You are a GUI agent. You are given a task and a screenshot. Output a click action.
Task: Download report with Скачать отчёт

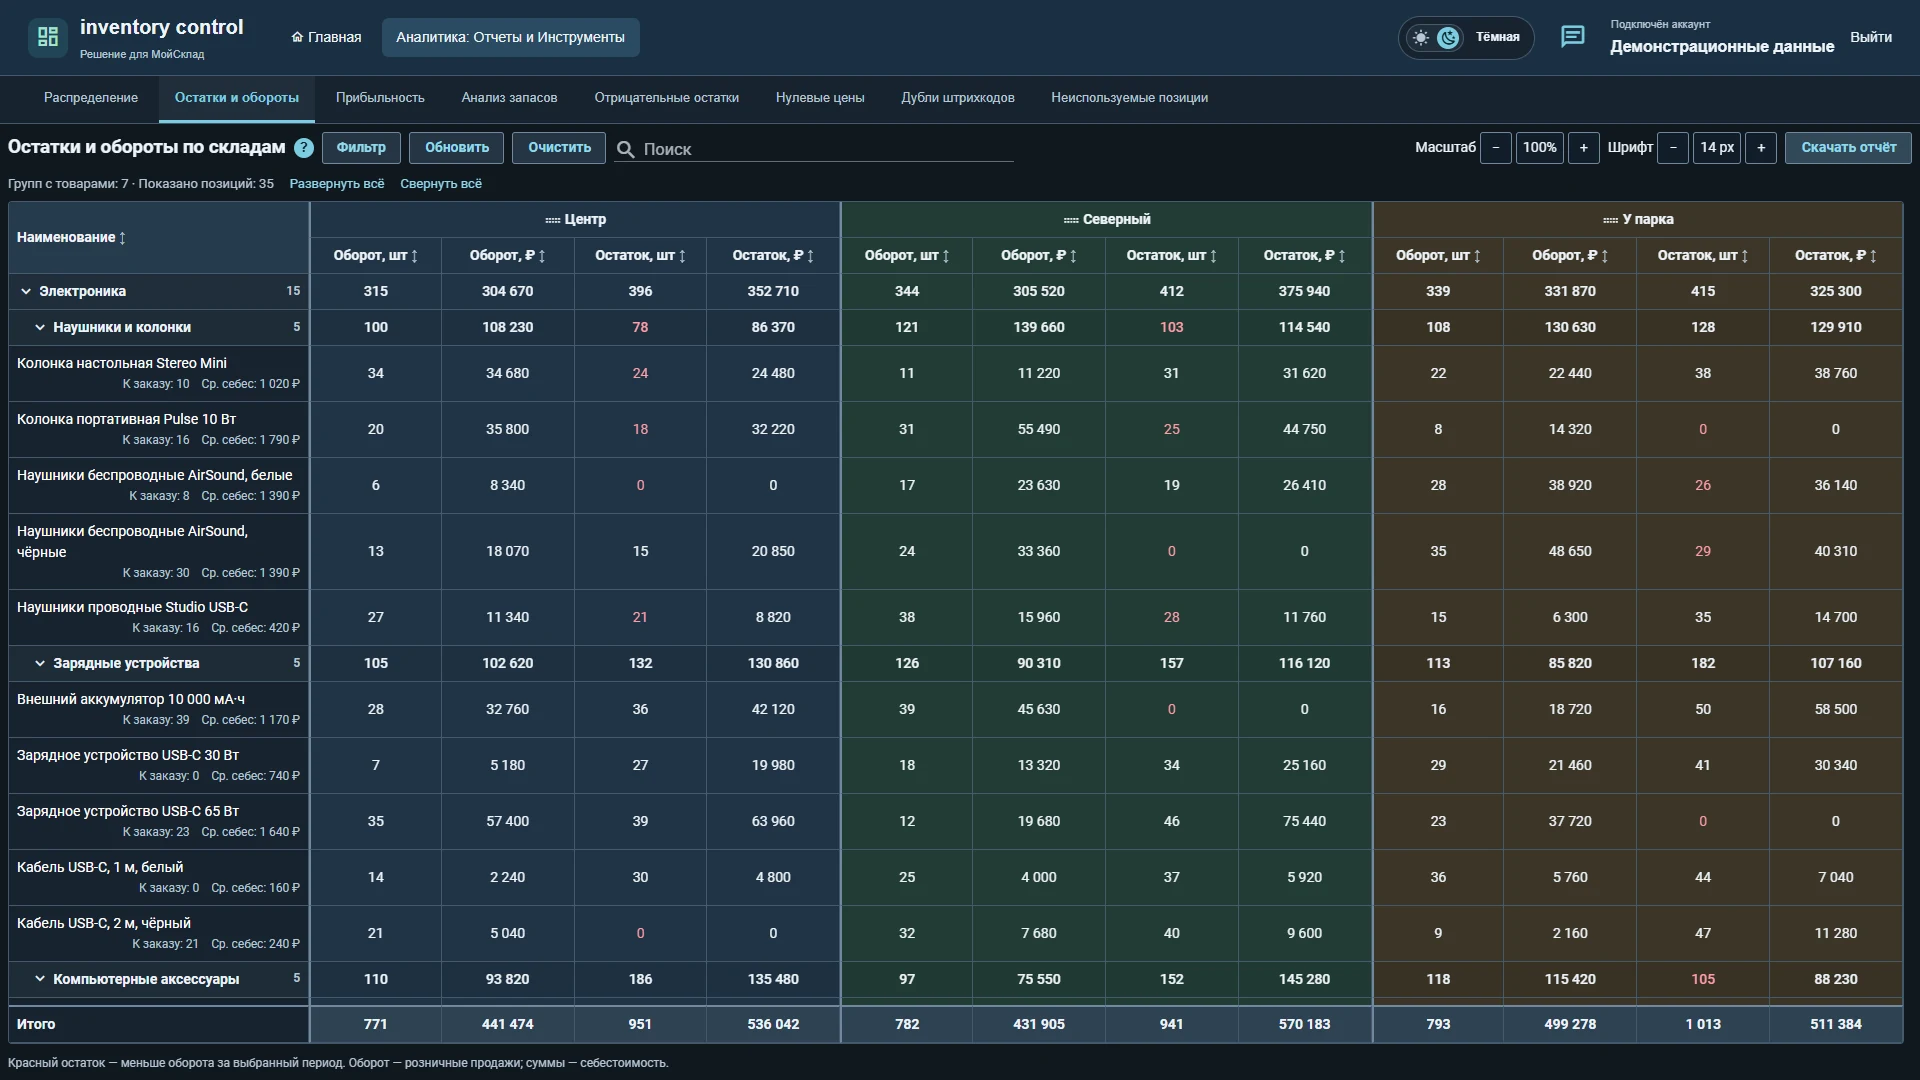pos(1848,148)
